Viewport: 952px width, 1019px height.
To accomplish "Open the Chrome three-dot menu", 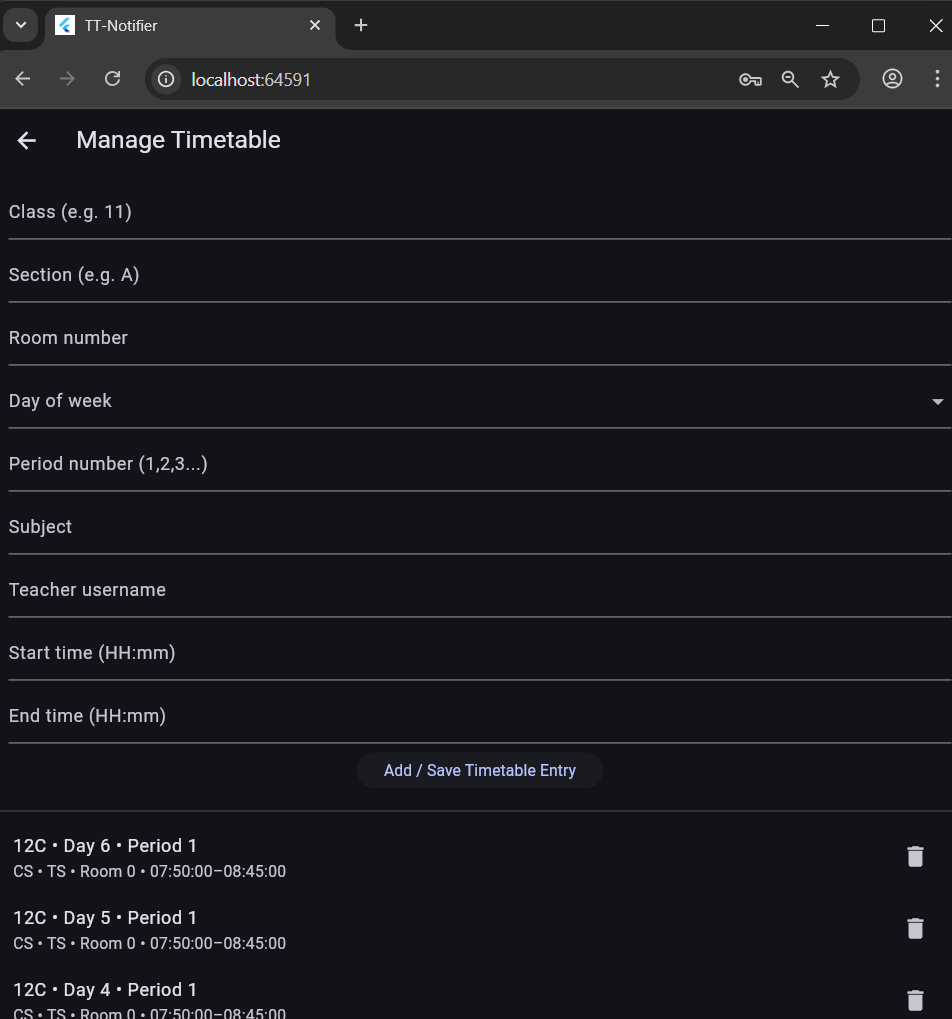I will point(937,79).
